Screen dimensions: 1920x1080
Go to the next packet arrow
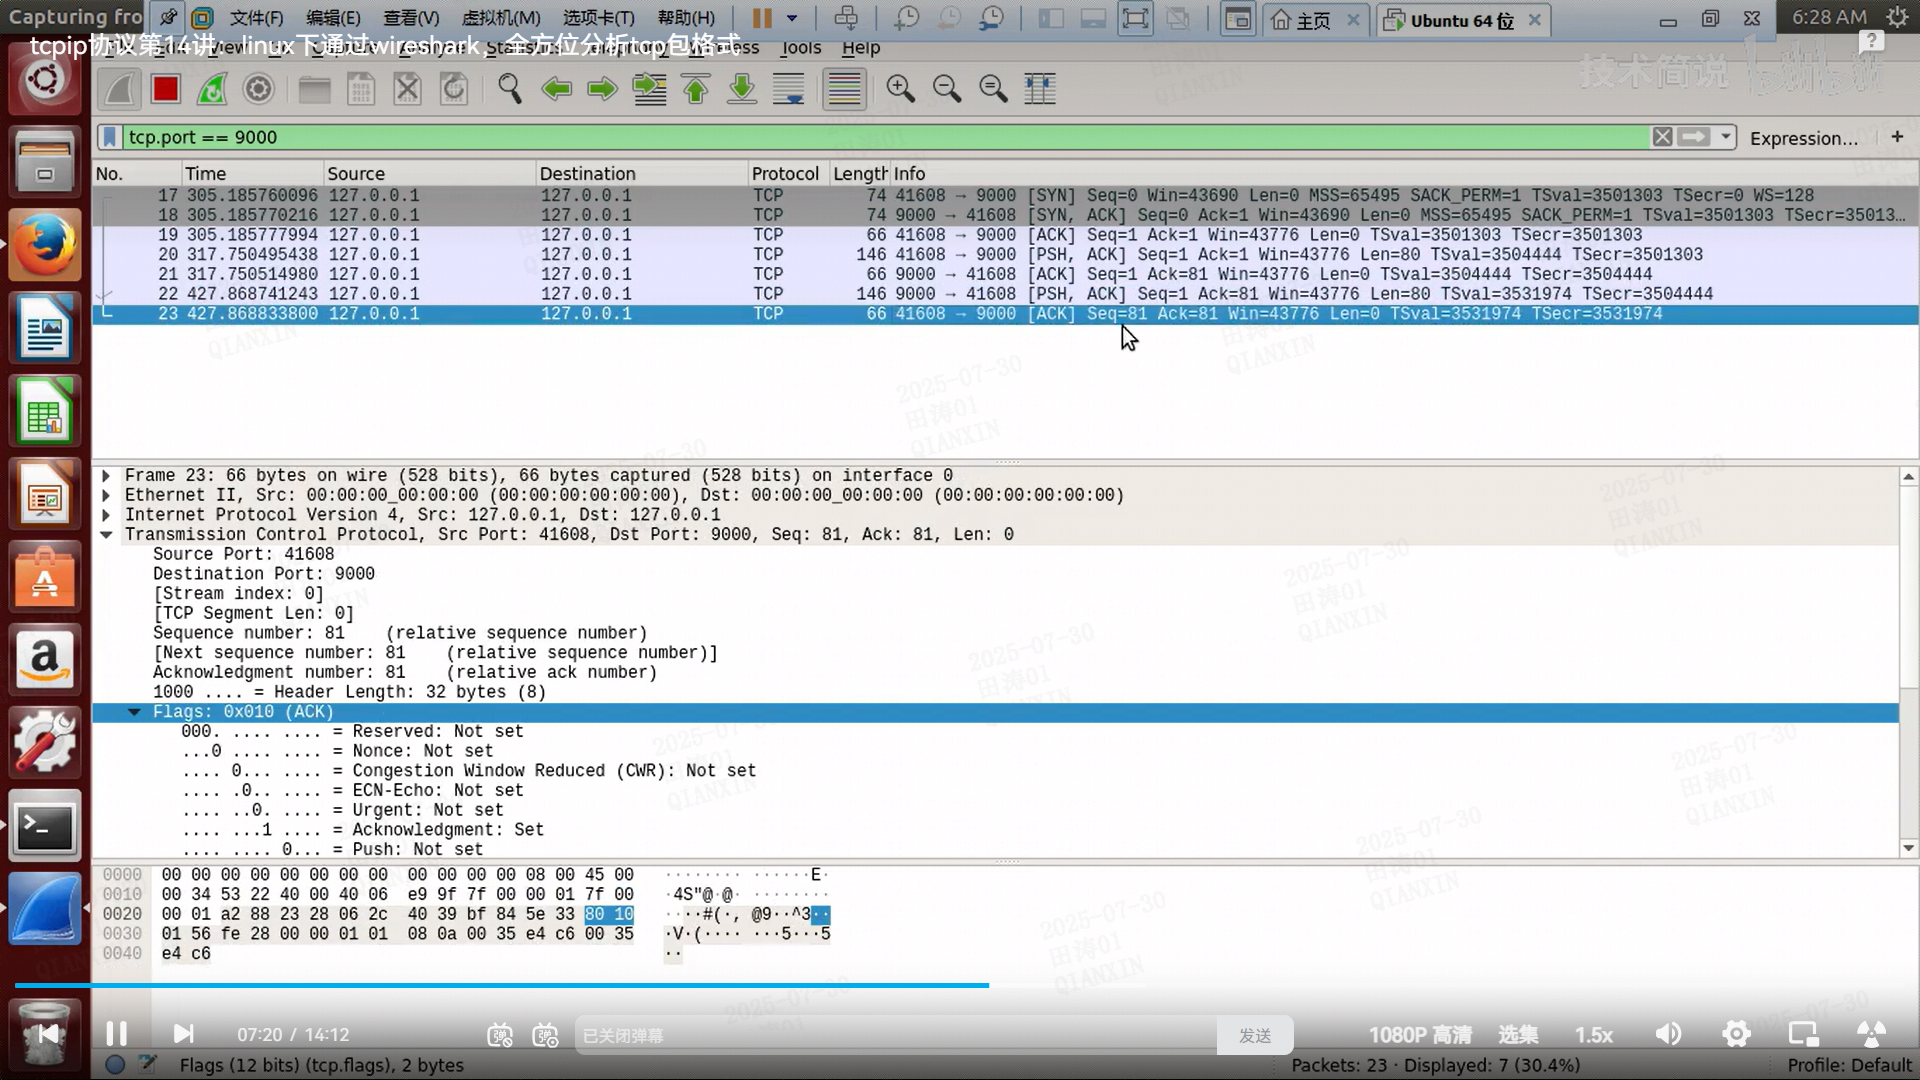(x=602, y=90)
